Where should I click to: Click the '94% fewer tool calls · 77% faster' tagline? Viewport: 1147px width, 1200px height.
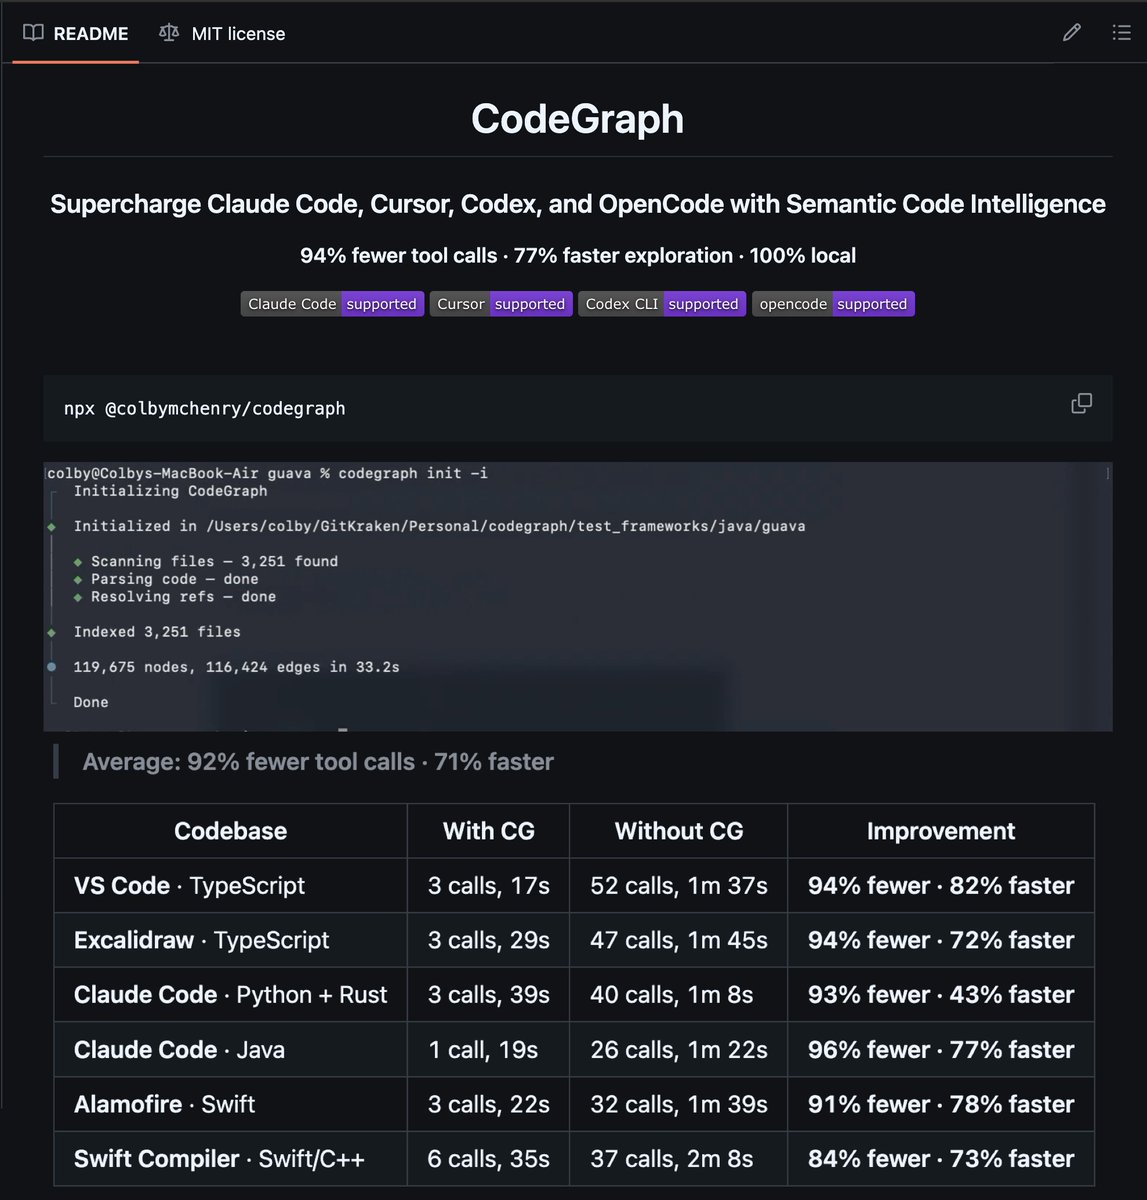(578, 256)
